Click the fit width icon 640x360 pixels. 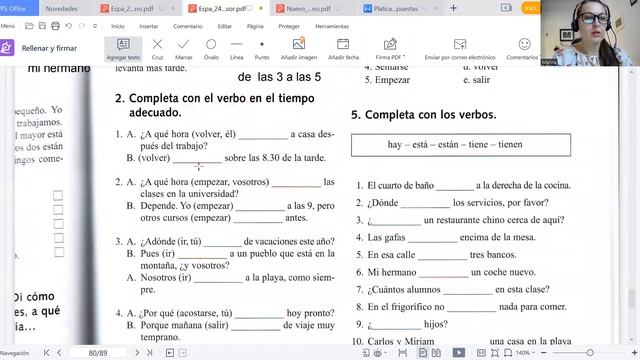(402, 353)
